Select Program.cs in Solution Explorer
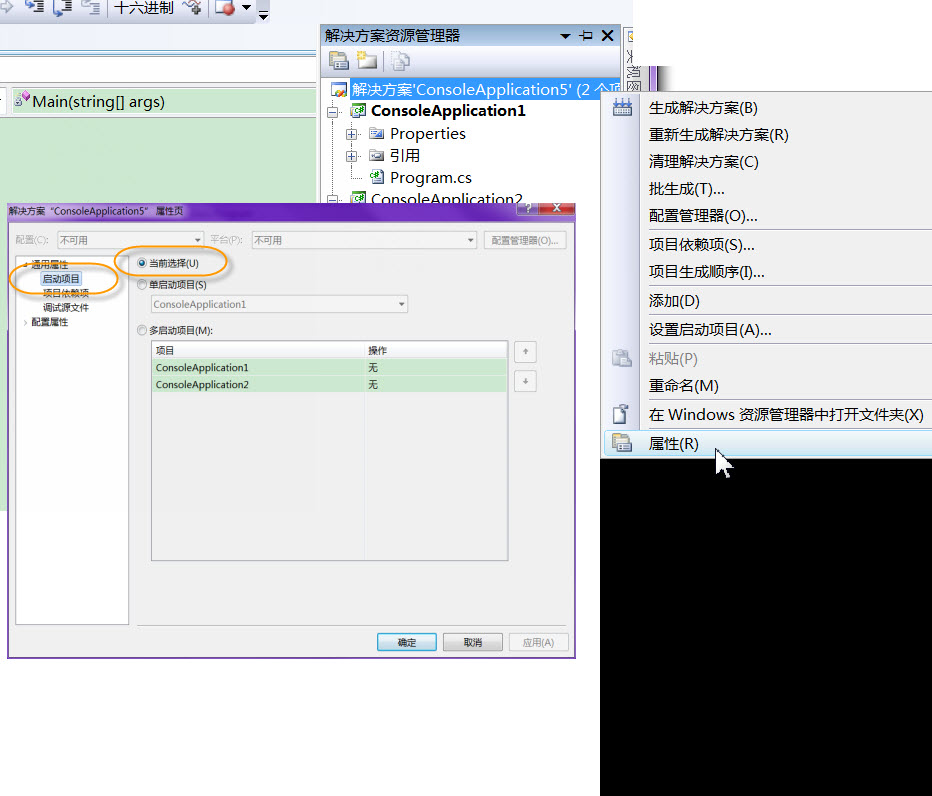The image size is (932, 796). pyautogui.click(x=430, y=178)
